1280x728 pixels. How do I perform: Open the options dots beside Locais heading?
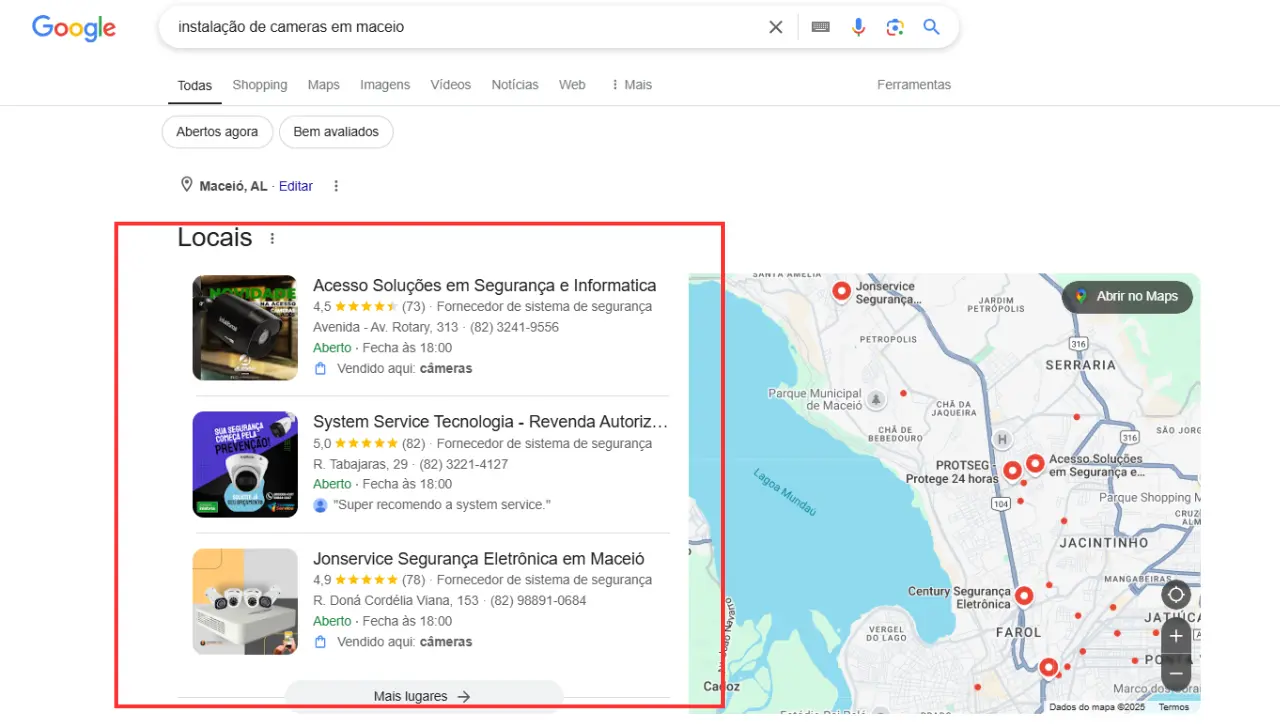point(272,238)
